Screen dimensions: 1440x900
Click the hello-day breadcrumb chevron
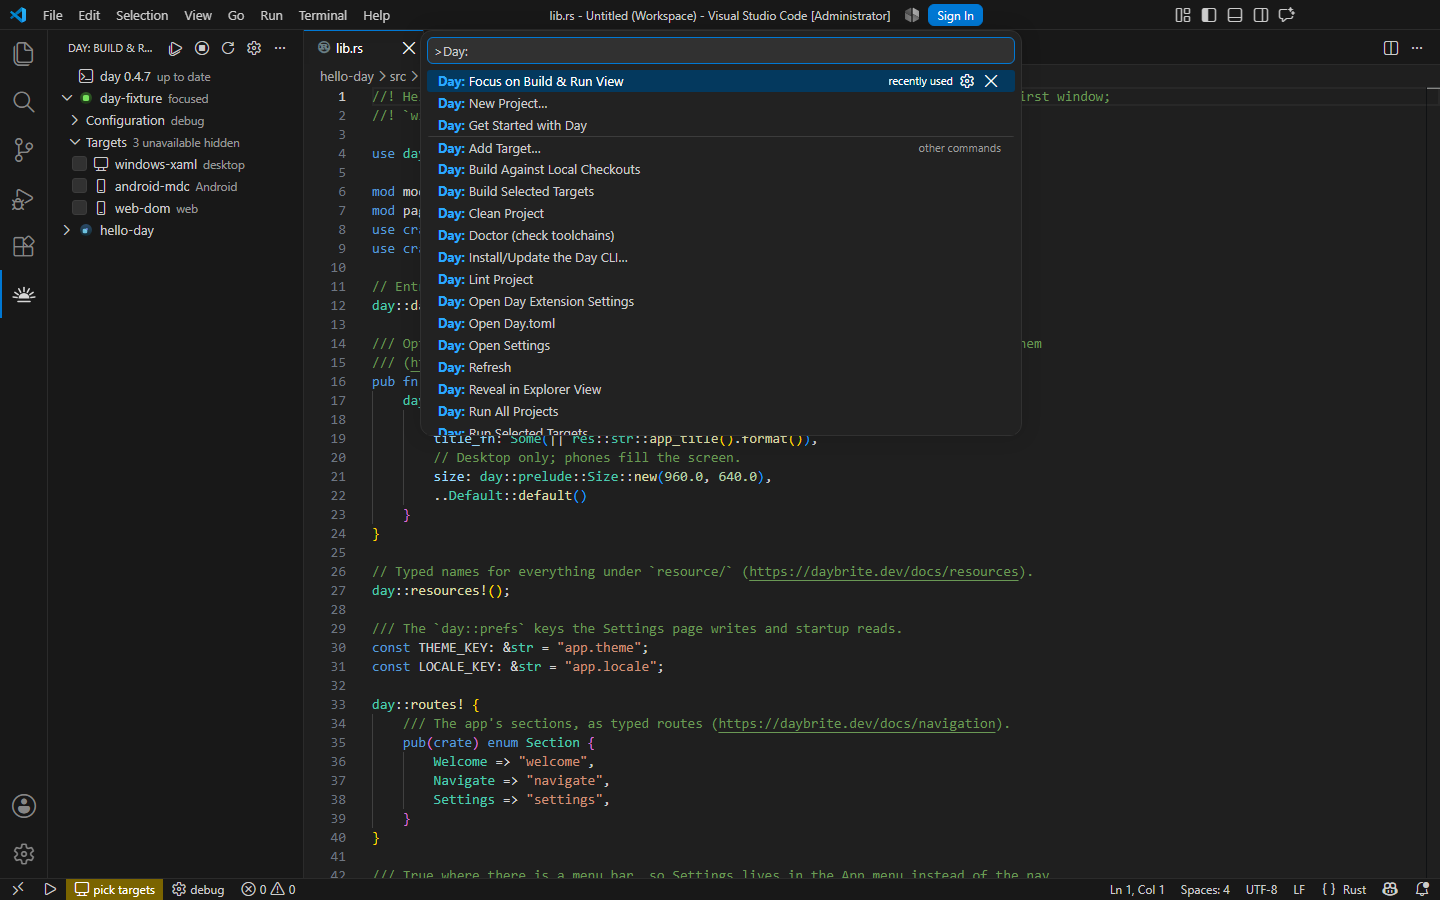click(x=382, y=77)
